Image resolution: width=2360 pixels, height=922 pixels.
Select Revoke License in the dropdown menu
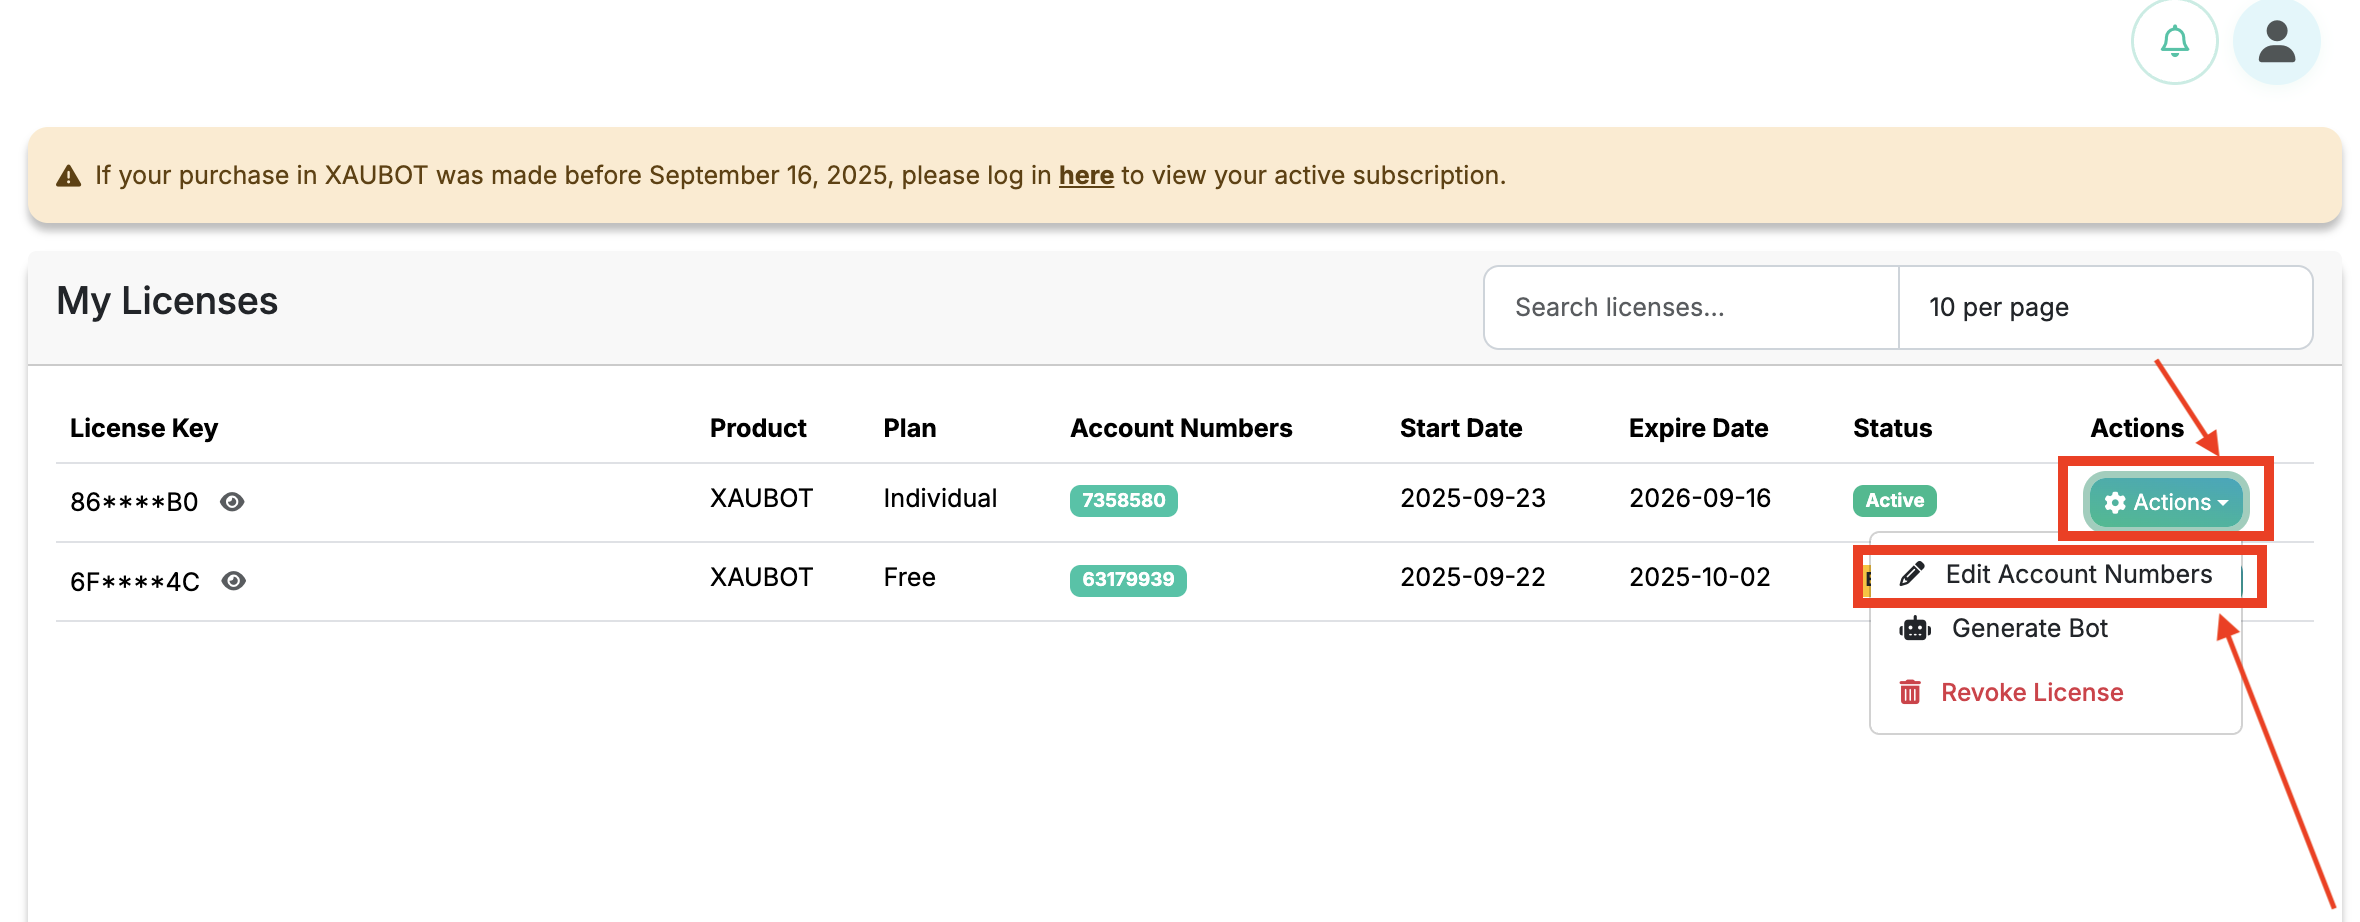tap(2031, 692)
